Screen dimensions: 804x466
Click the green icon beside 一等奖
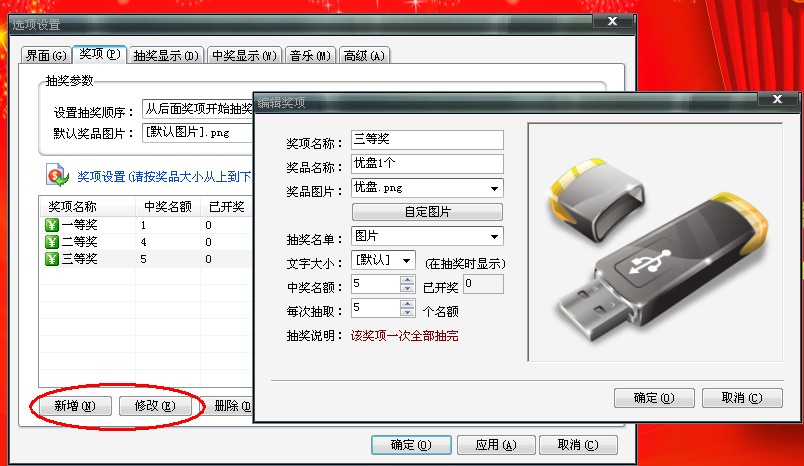coord(52,226)
